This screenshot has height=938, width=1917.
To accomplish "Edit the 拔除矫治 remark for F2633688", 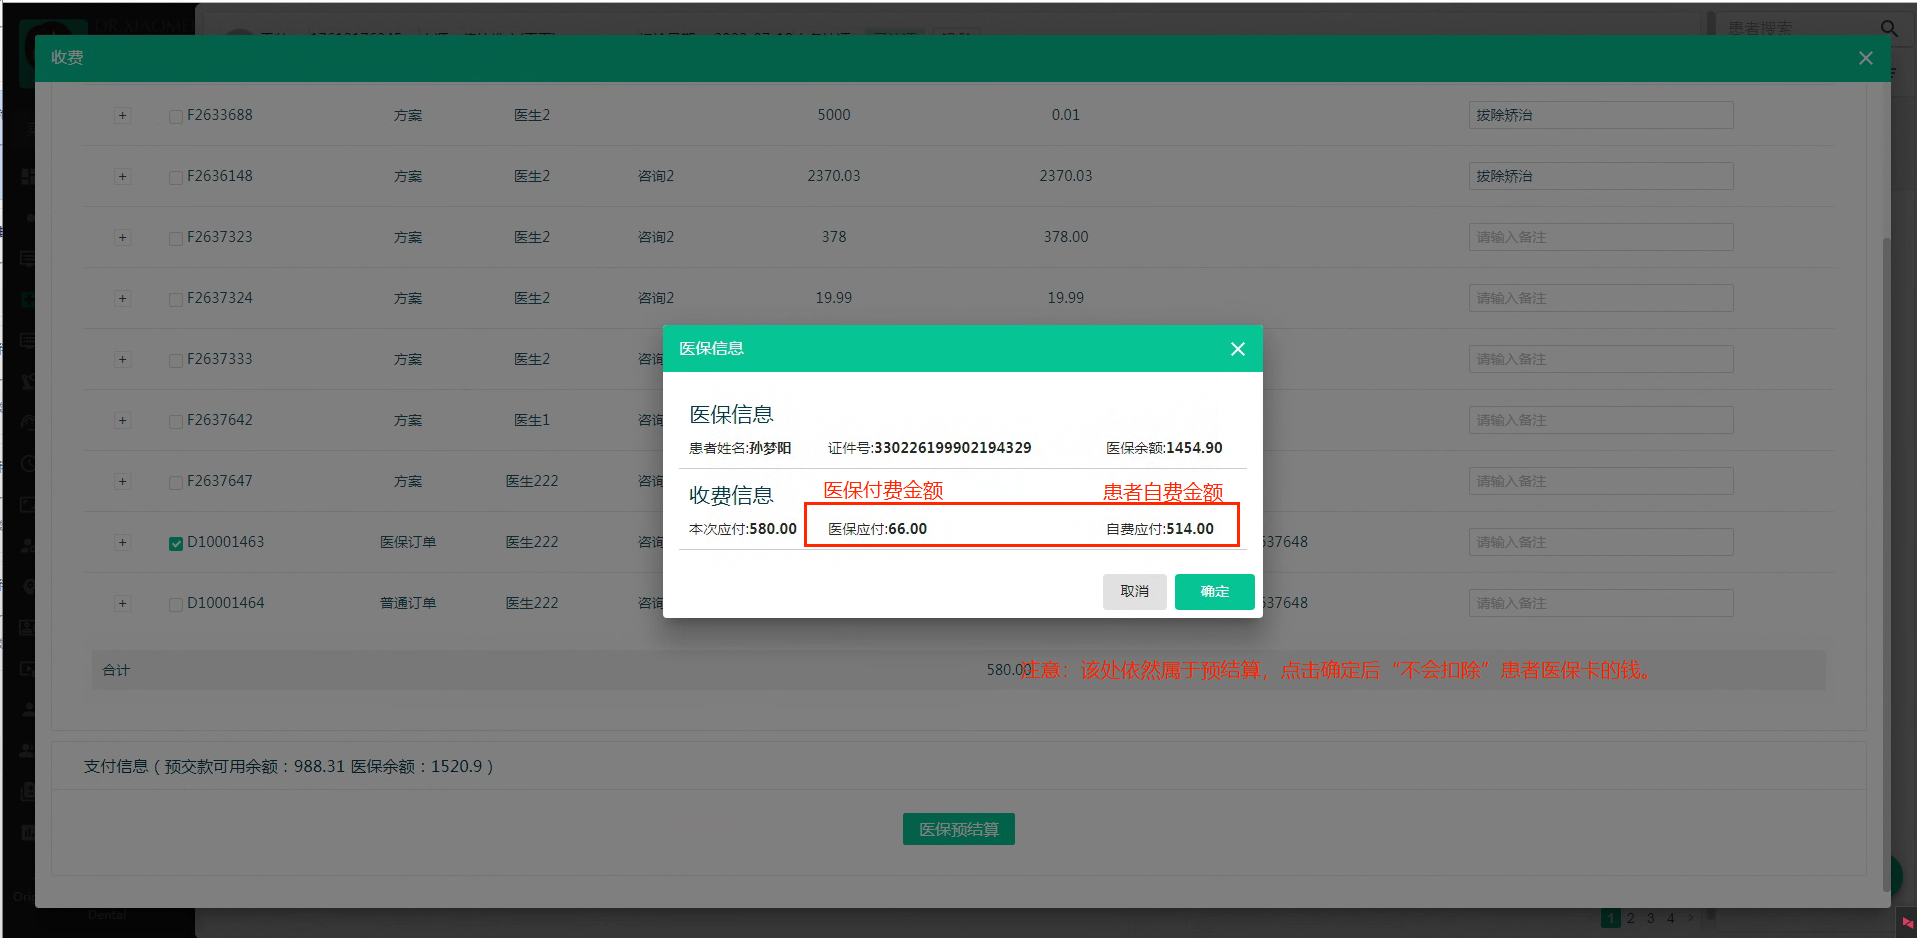I will tap(1600, 115).
